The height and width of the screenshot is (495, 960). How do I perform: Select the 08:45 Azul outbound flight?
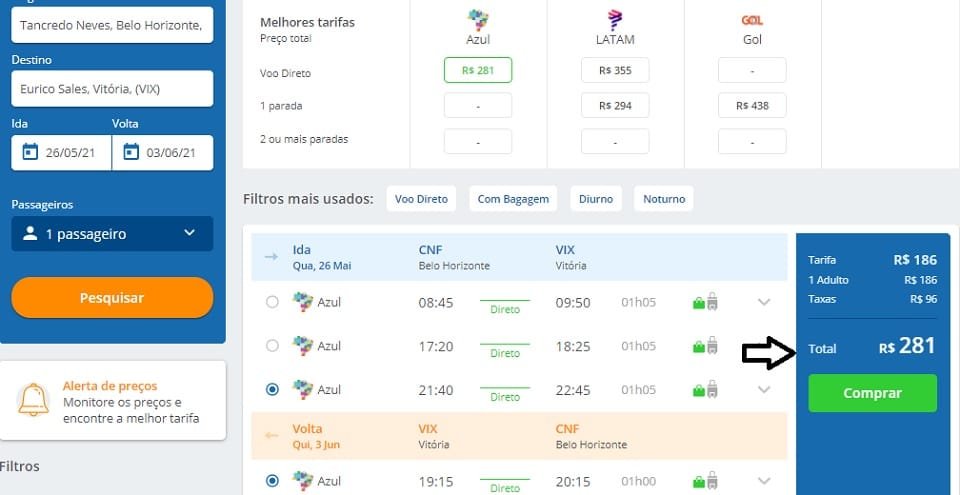tap(272, 302)
